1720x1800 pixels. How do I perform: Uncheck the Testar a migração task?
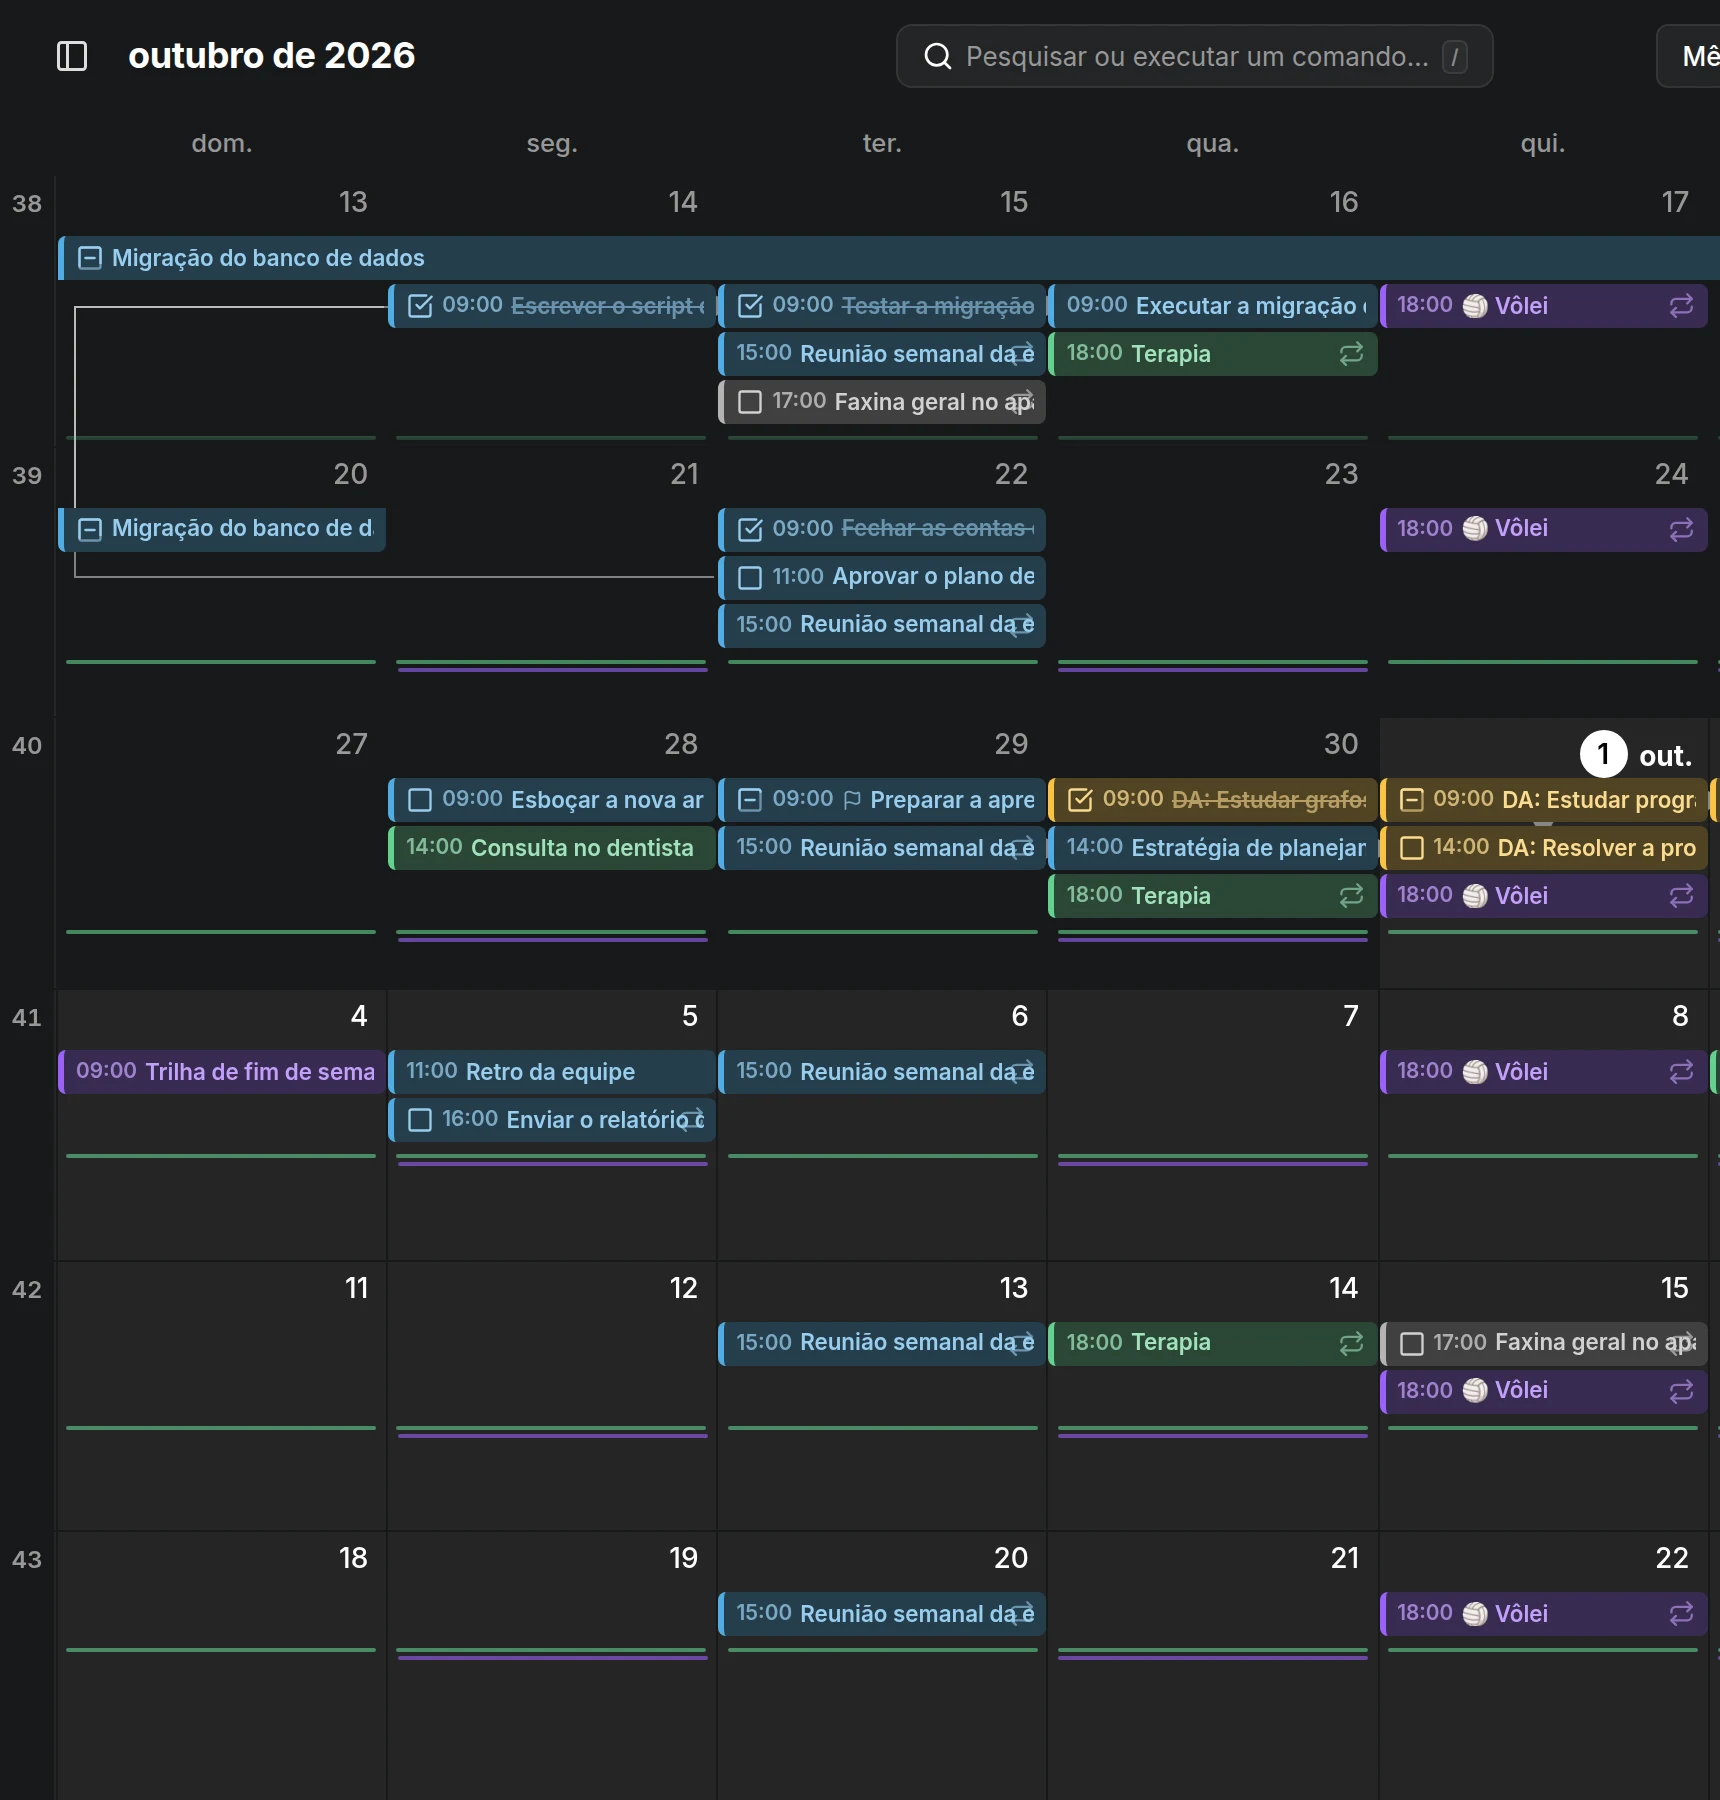click(749, 306)
